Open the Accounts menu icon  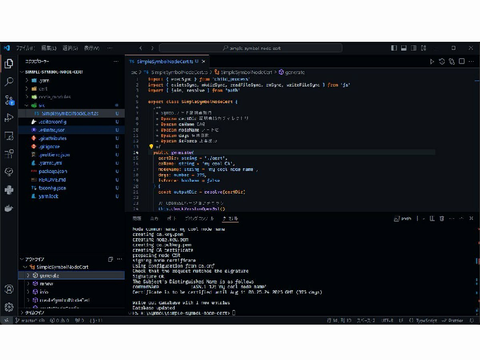click(x=9, y=289)
